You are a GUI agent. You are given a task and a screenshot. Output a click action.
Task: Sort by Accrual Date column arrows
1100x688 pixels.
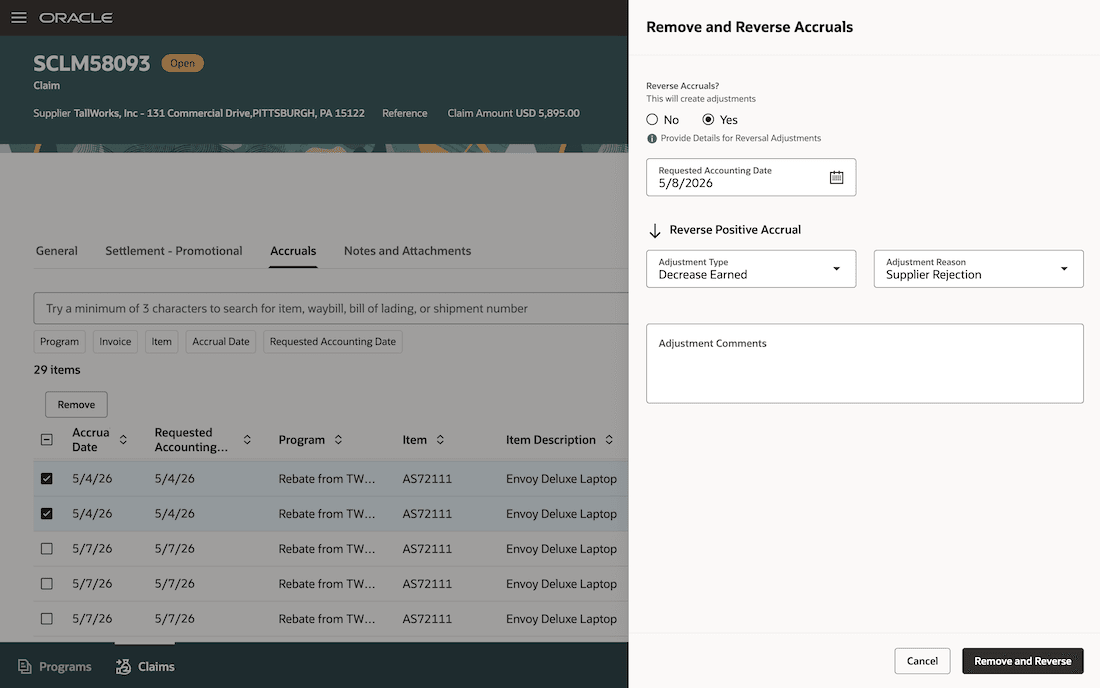(x=123, y=440)
